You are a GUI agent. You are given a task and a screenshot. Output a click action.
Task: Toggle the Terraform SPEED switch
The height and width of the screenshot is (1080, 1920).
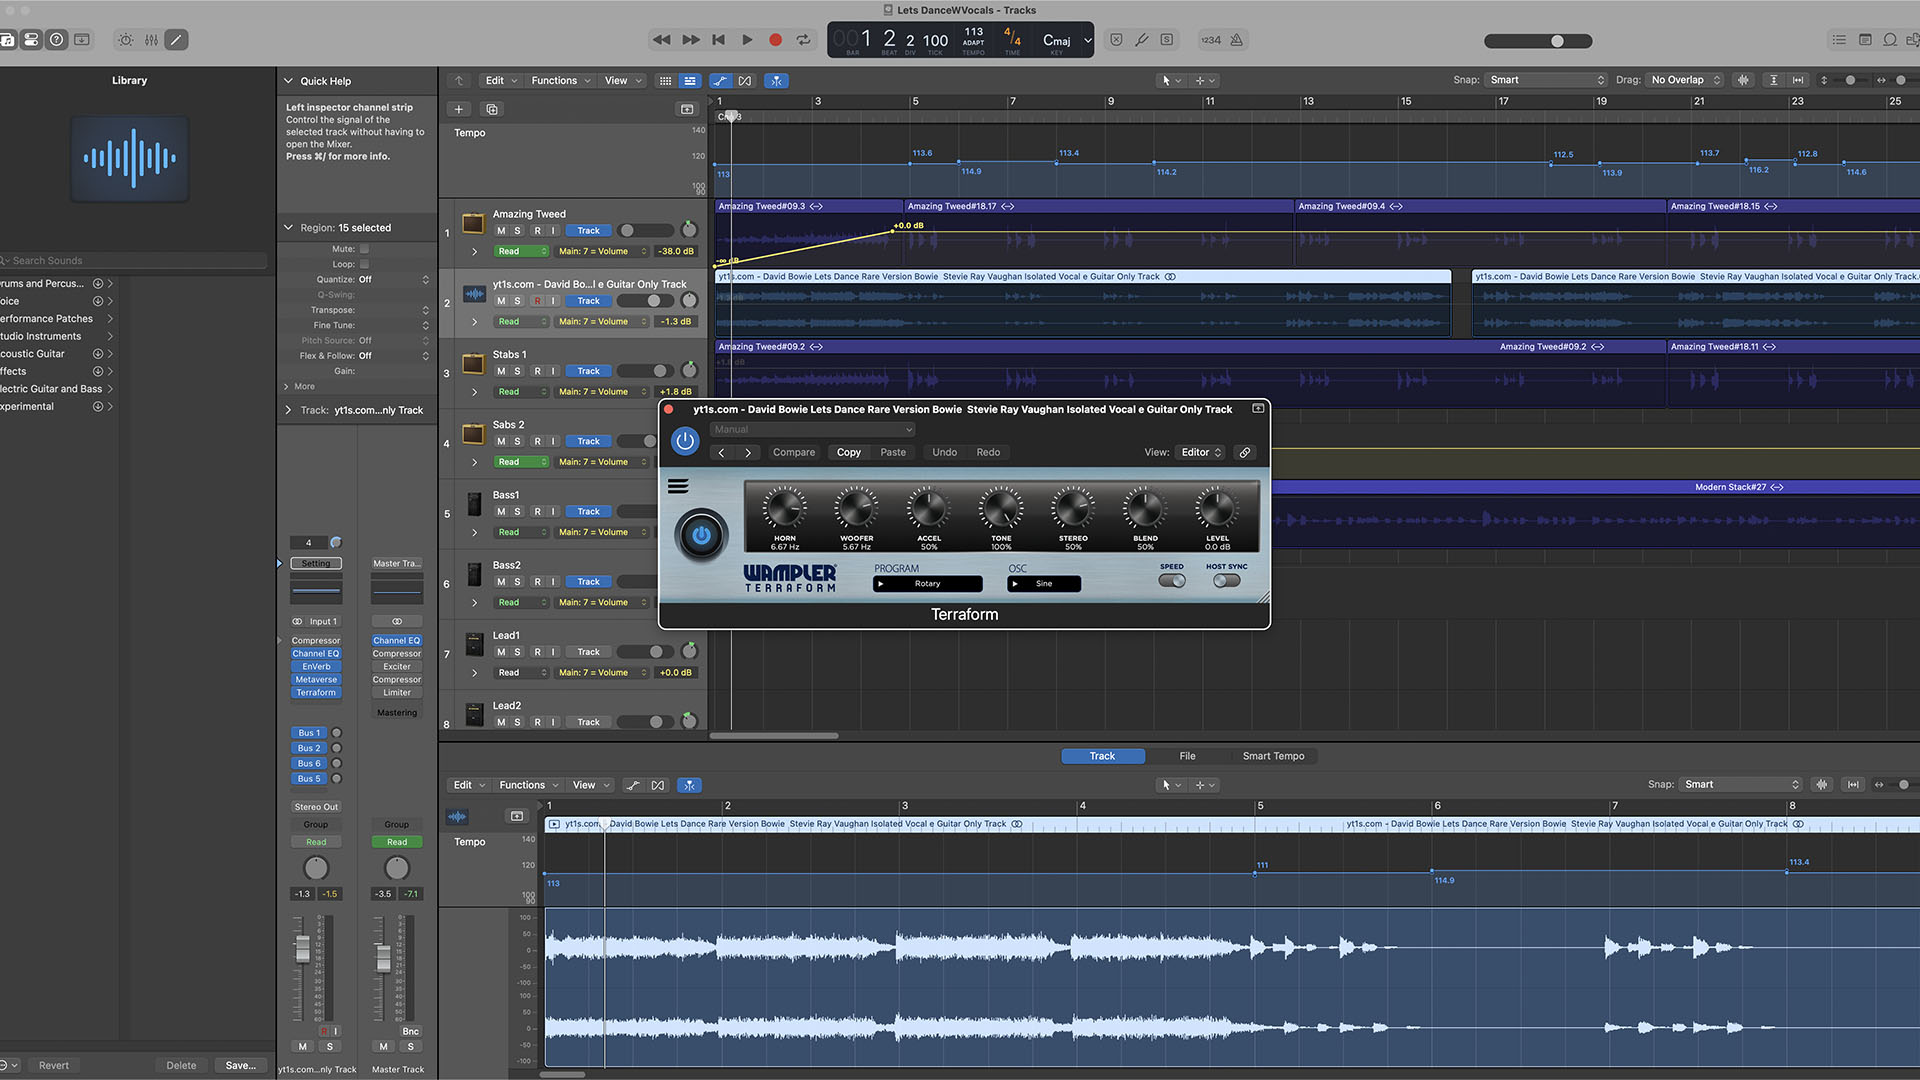[1172, 581]
